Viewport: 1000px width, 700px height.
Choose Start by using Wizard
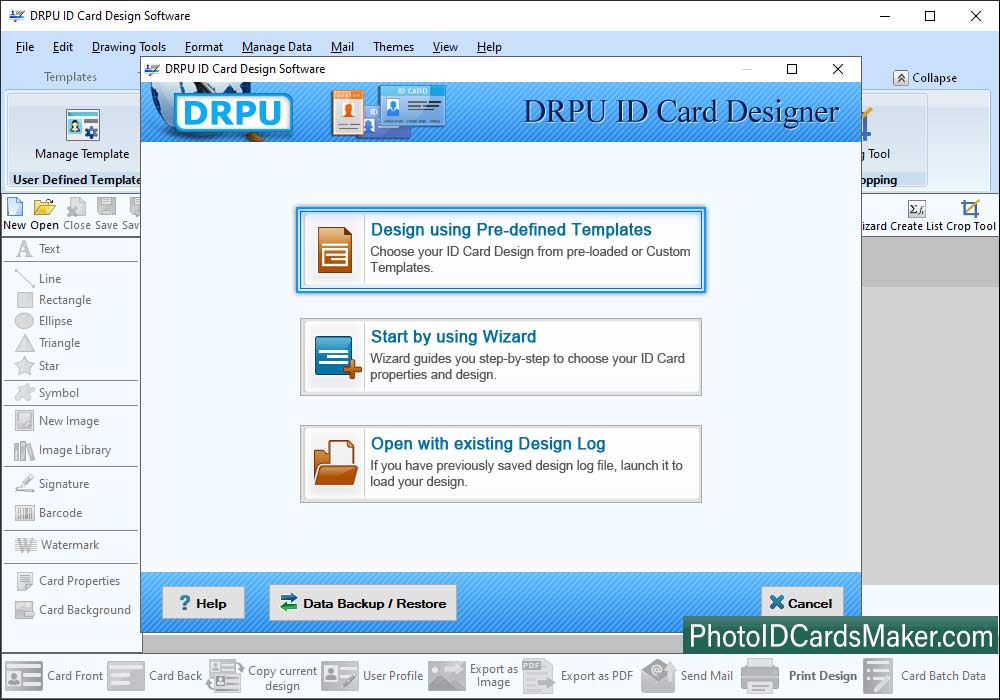pyautogui.click(x=501, y=357)
